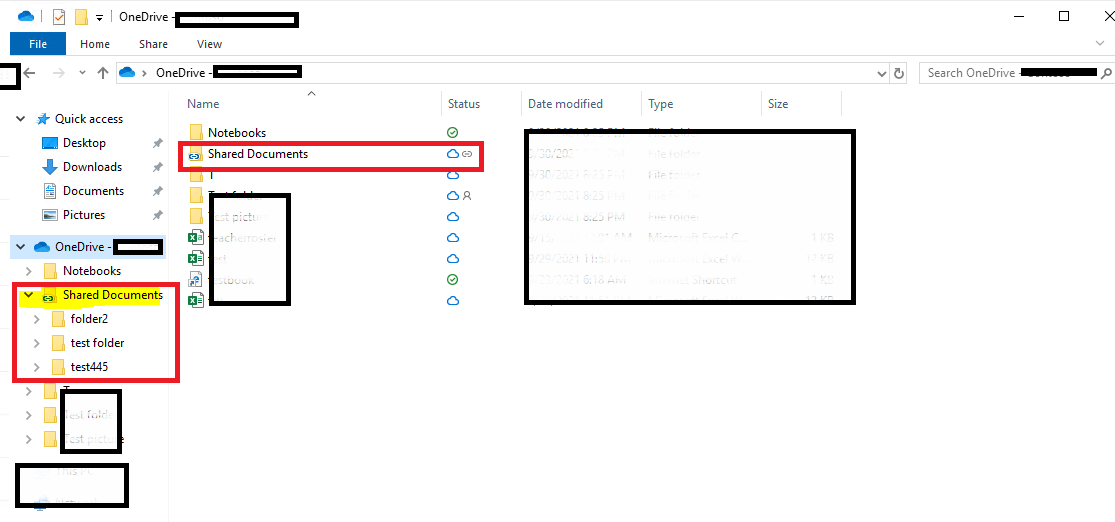Open the View ribbon tab
1115x522 pixels.
(x=209, y=44)
